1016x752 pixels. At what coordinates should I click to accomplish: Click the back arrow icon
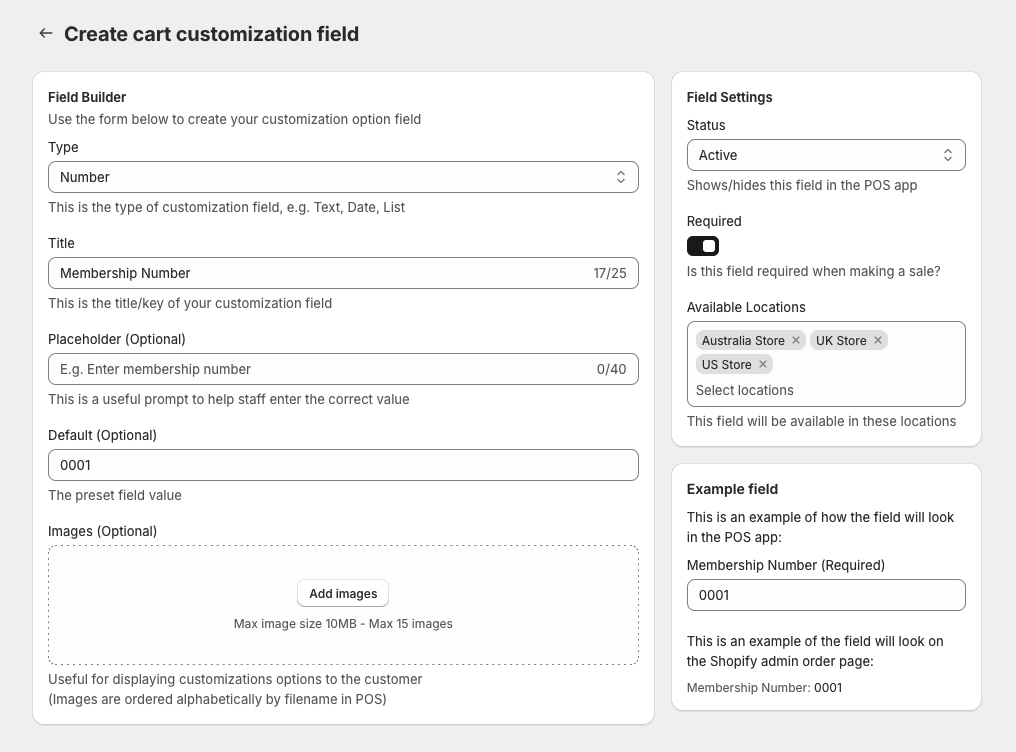click(x=45, y=34)
